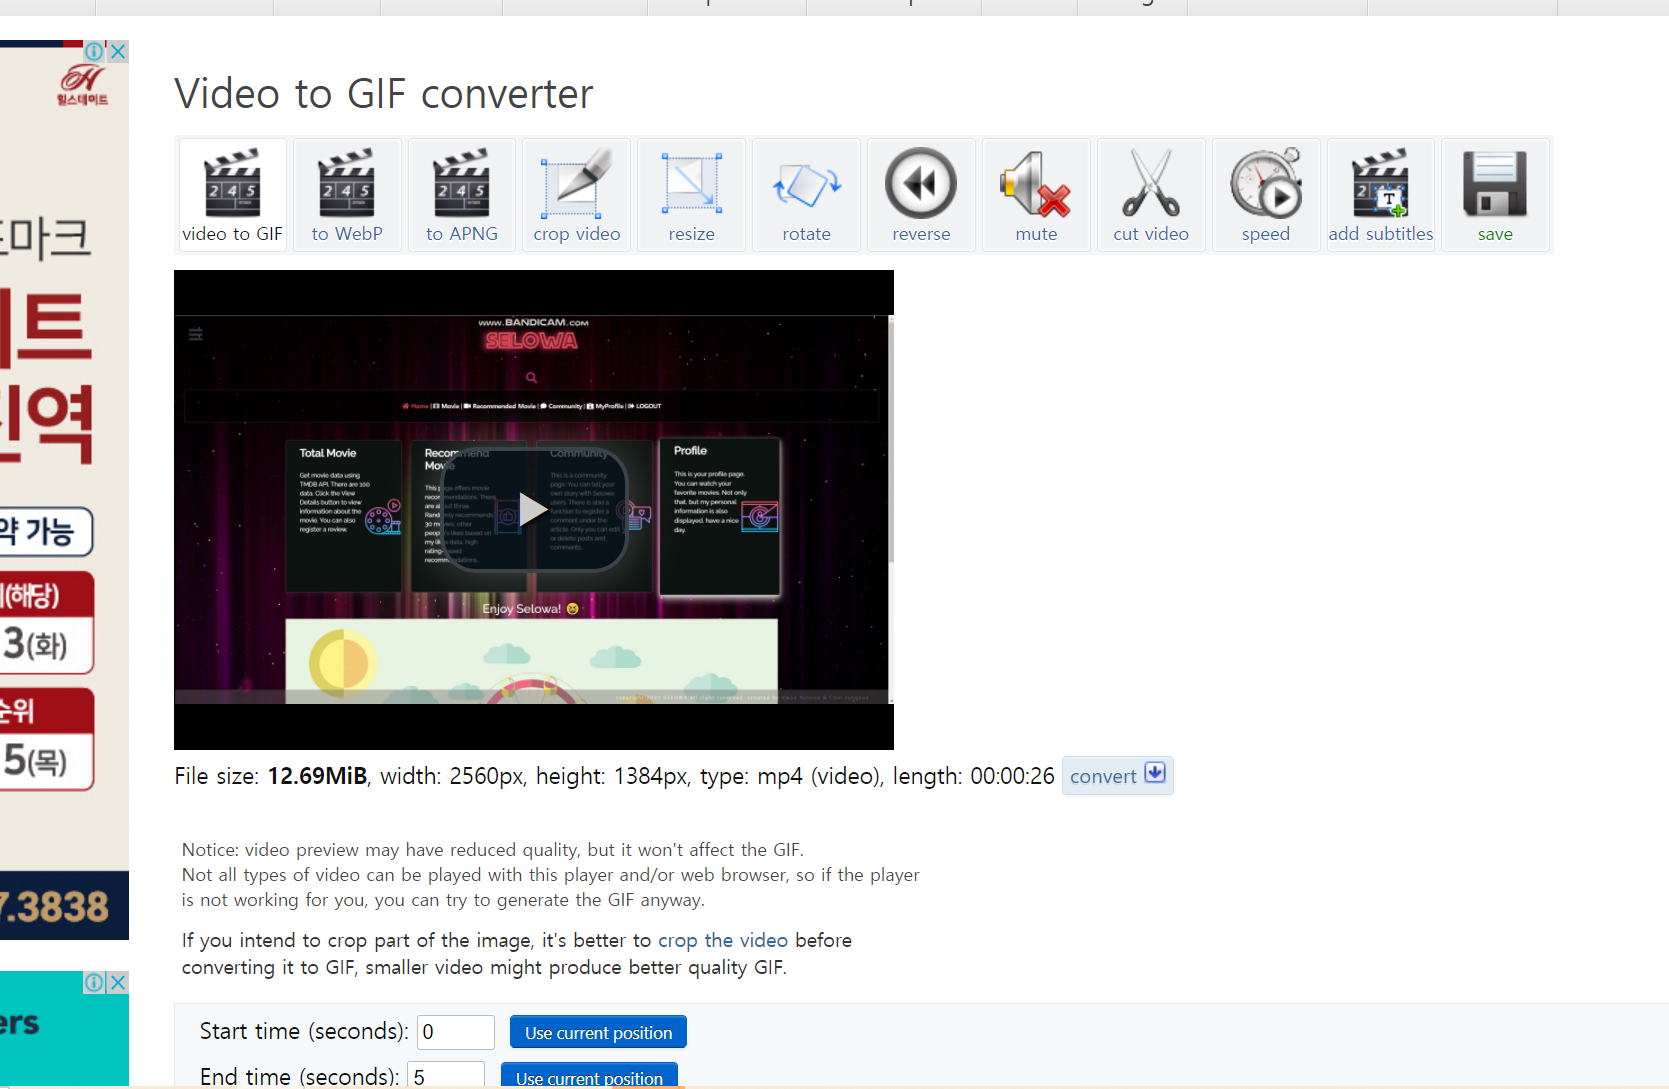Focus the Start time seconds field
1669x1089 pixels.
tap(456, 1032)
